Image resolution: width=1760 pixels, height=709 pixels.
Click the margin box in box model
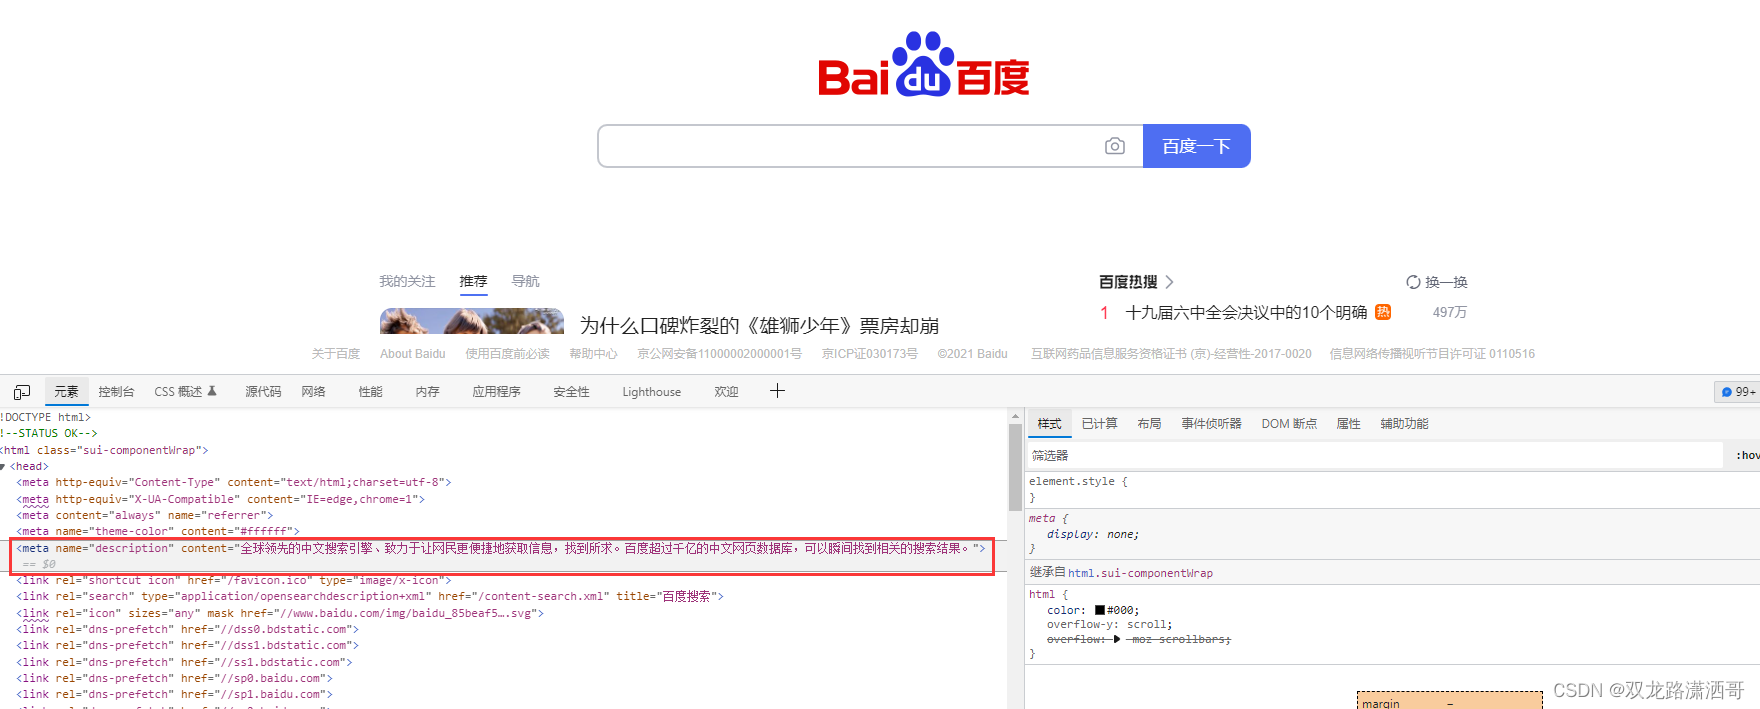coord(1449,700)
